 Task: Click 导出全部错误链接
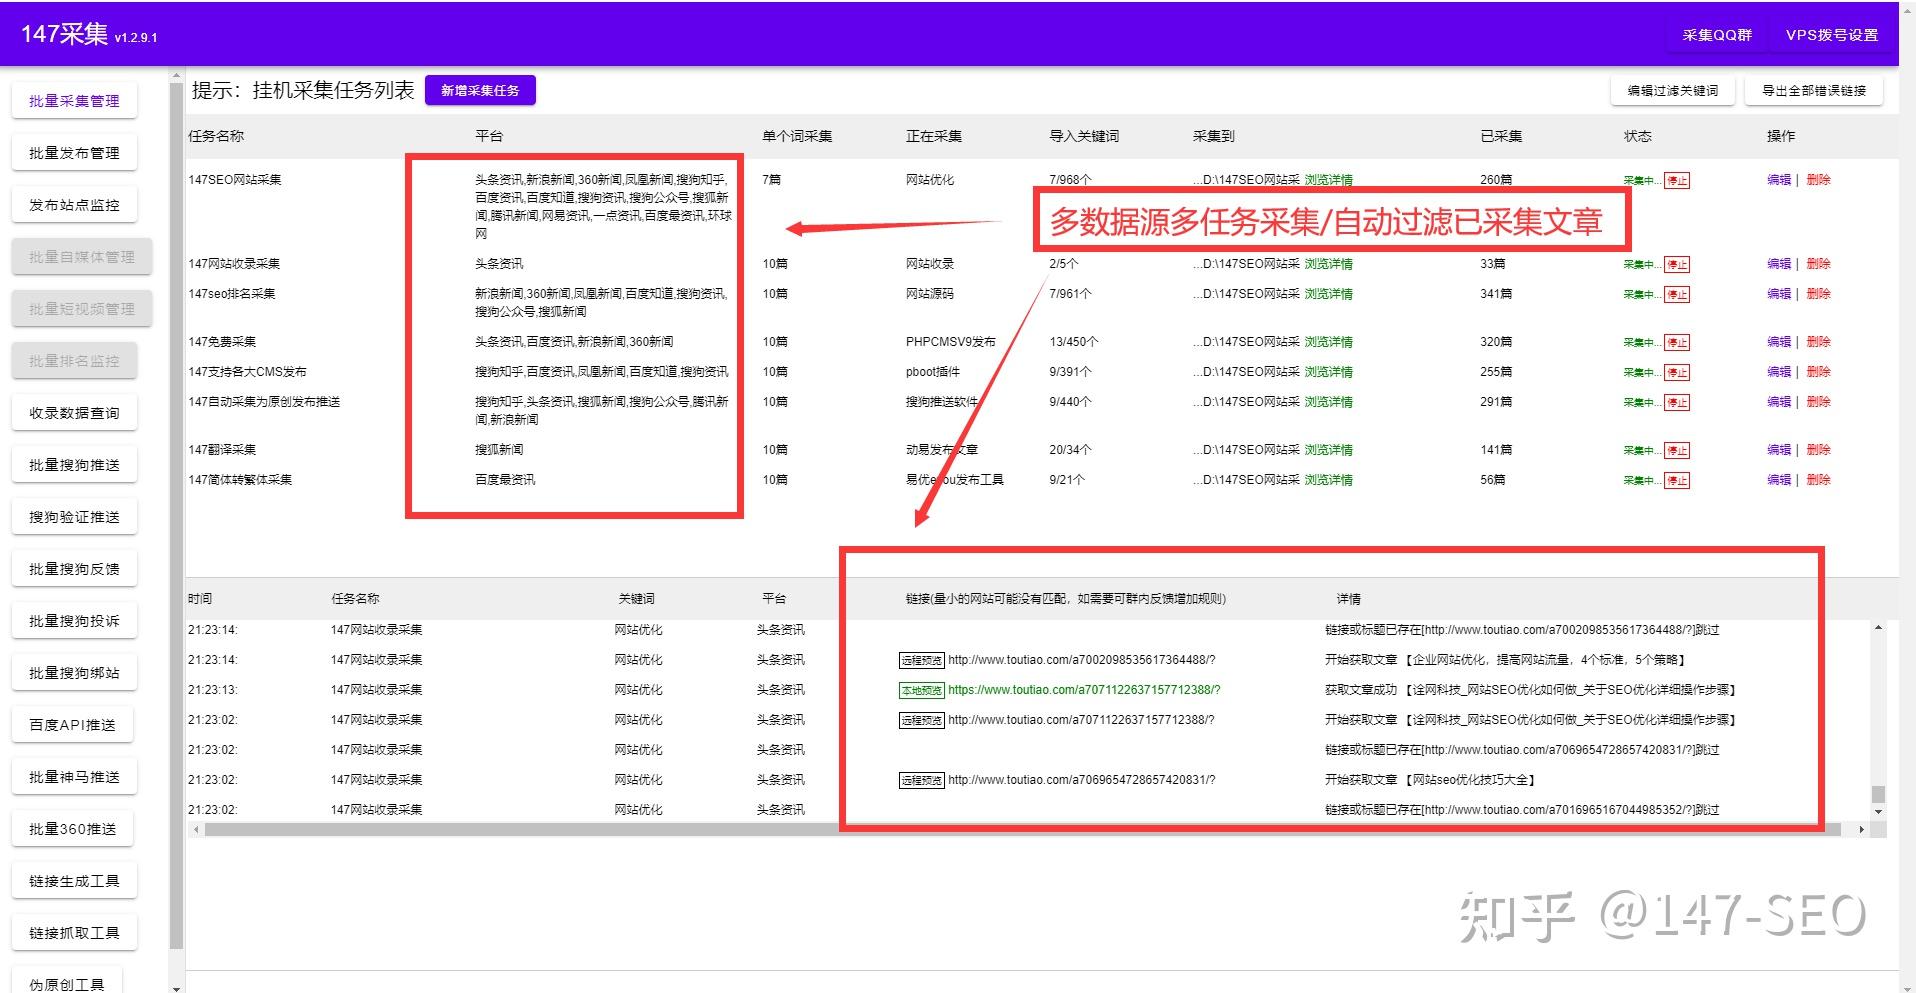[x=1814, y=89]
